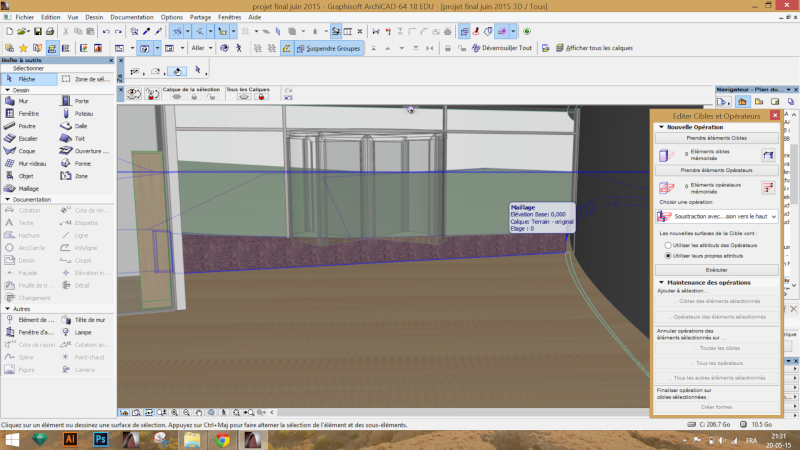Select the Maillage mesh tool

coord(29,188)
